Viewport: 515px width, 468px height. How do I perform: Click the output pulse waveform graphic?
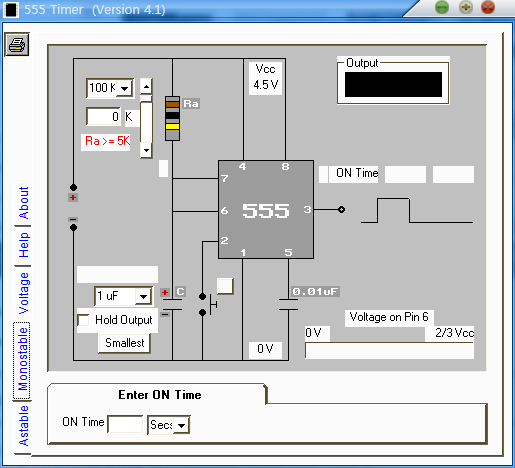[x=417, y=211]
